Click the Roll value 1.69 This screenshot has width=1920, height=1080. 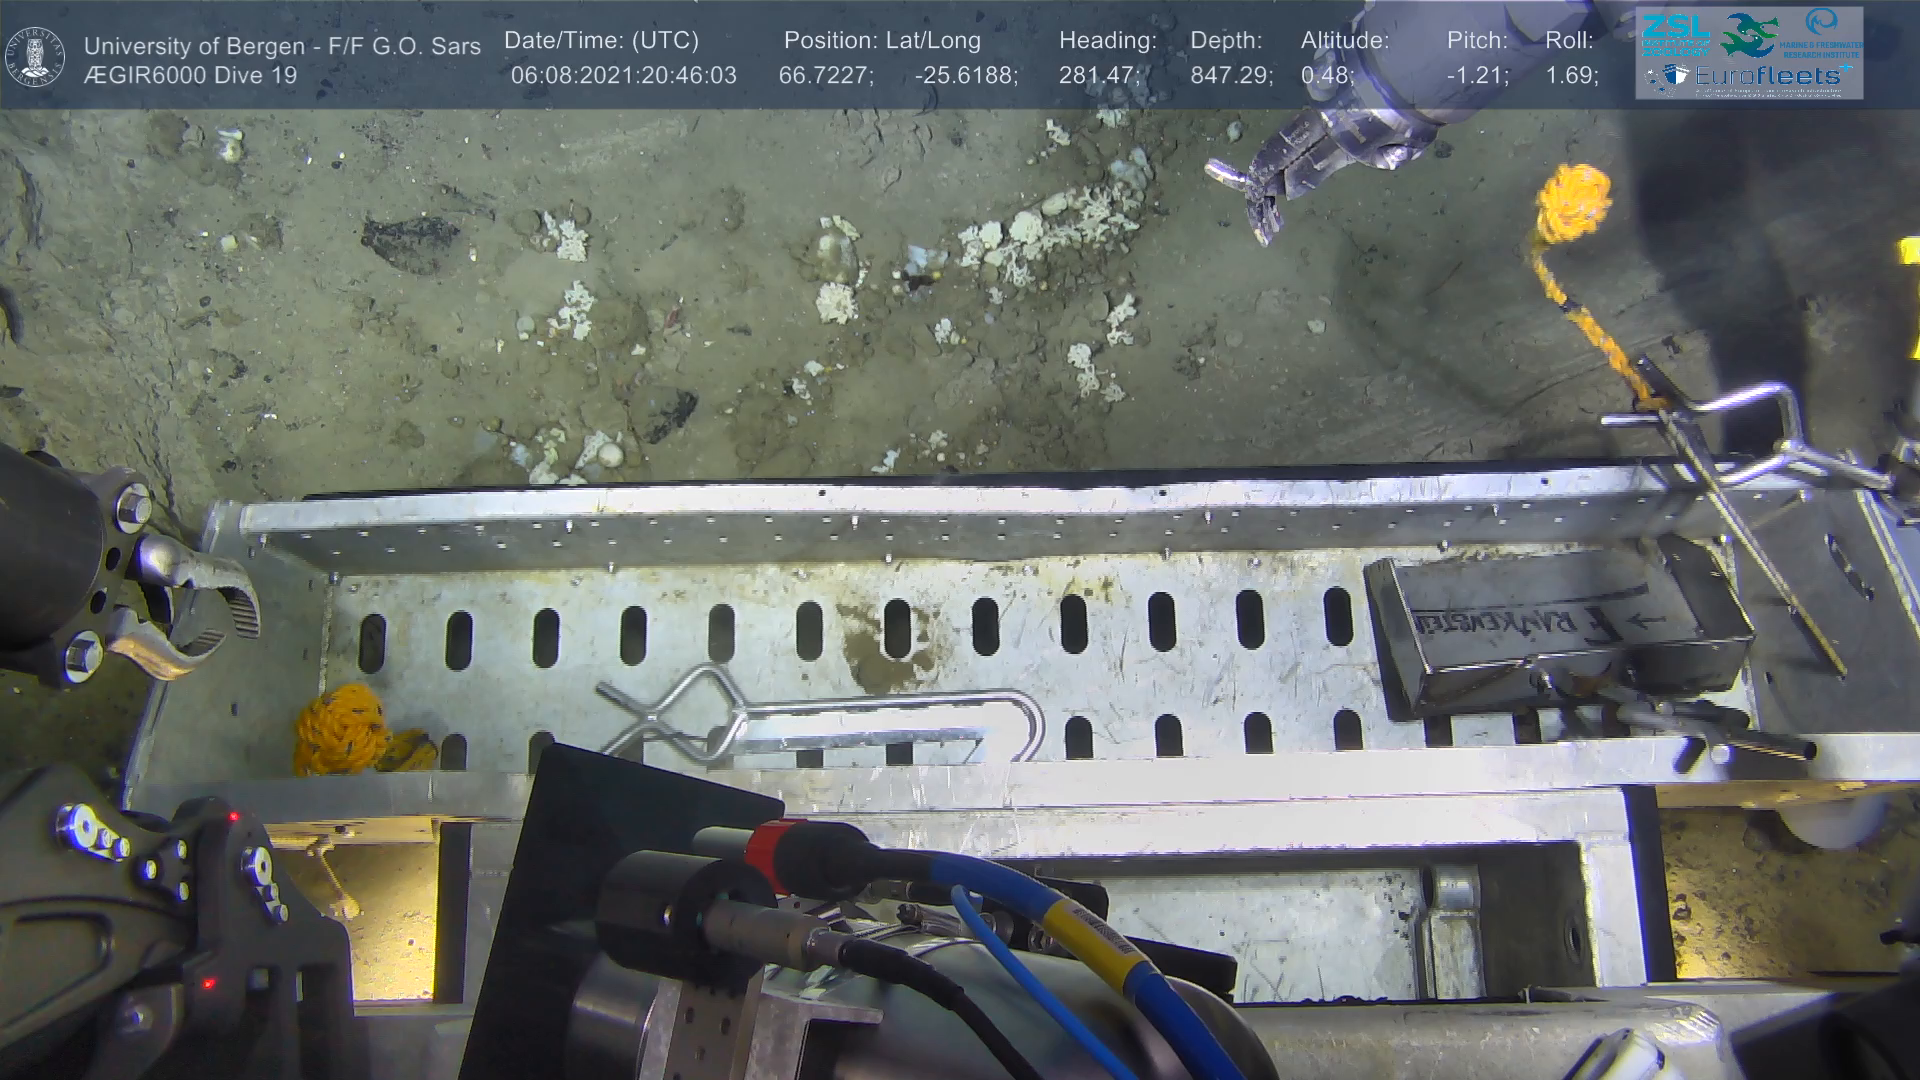point(1572,76)
